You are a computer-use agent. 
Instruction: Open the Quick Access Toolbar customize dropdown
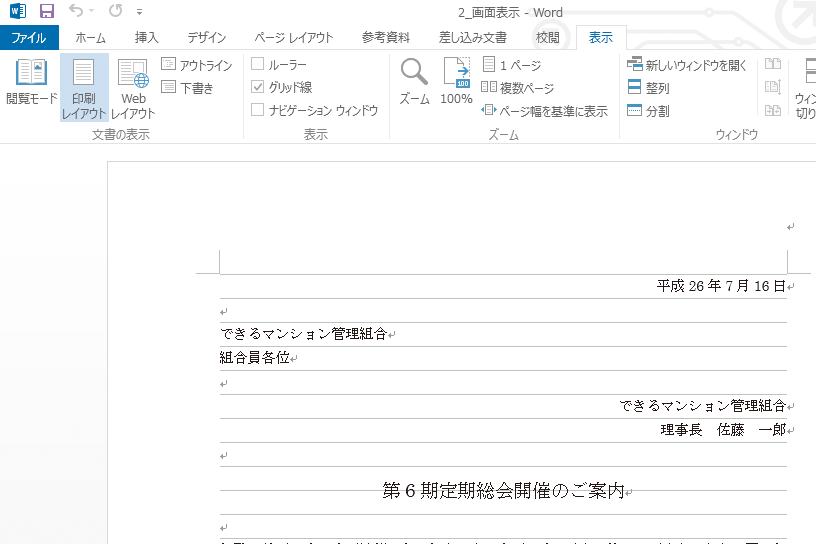pos(139,11)
